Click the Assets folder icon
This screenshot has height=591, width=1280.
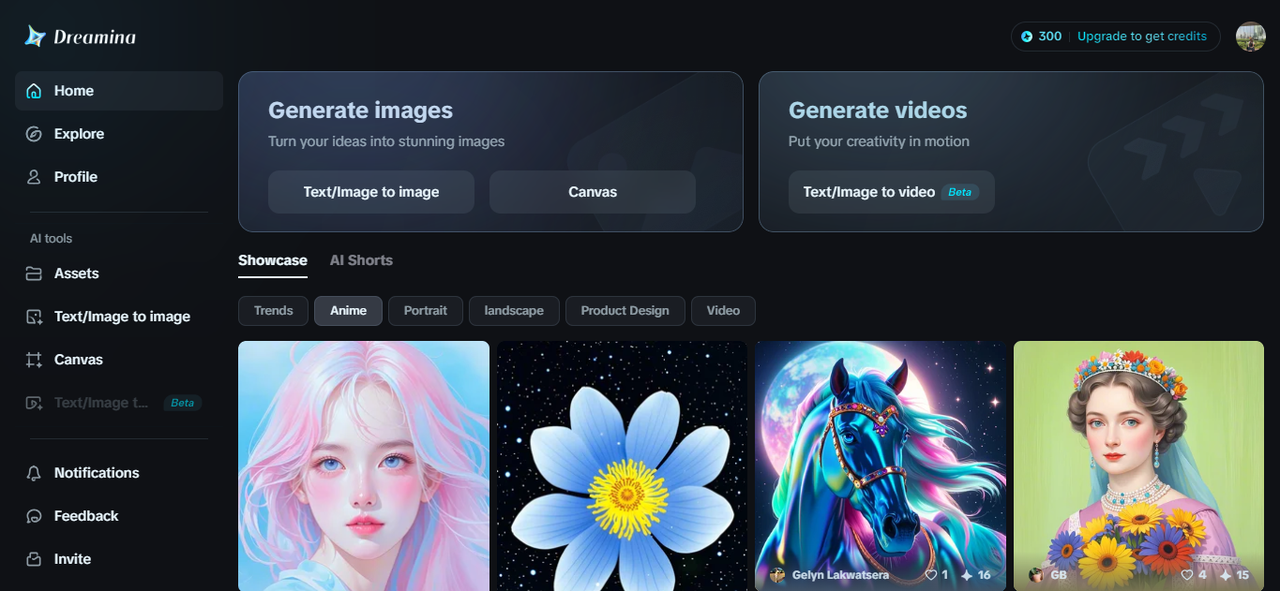34,273
